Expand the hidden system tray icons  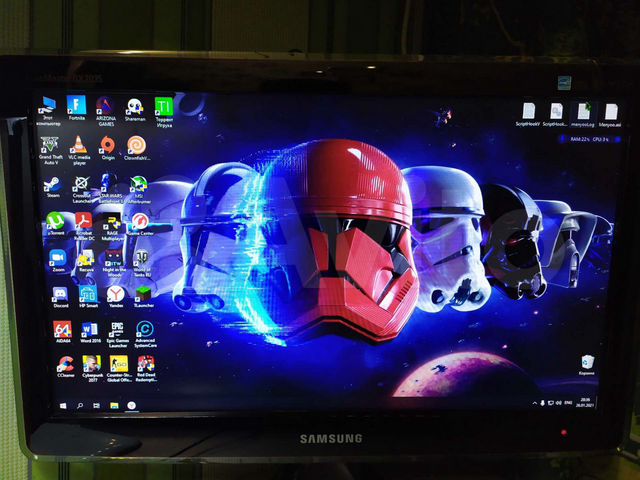tap(535, 403)
